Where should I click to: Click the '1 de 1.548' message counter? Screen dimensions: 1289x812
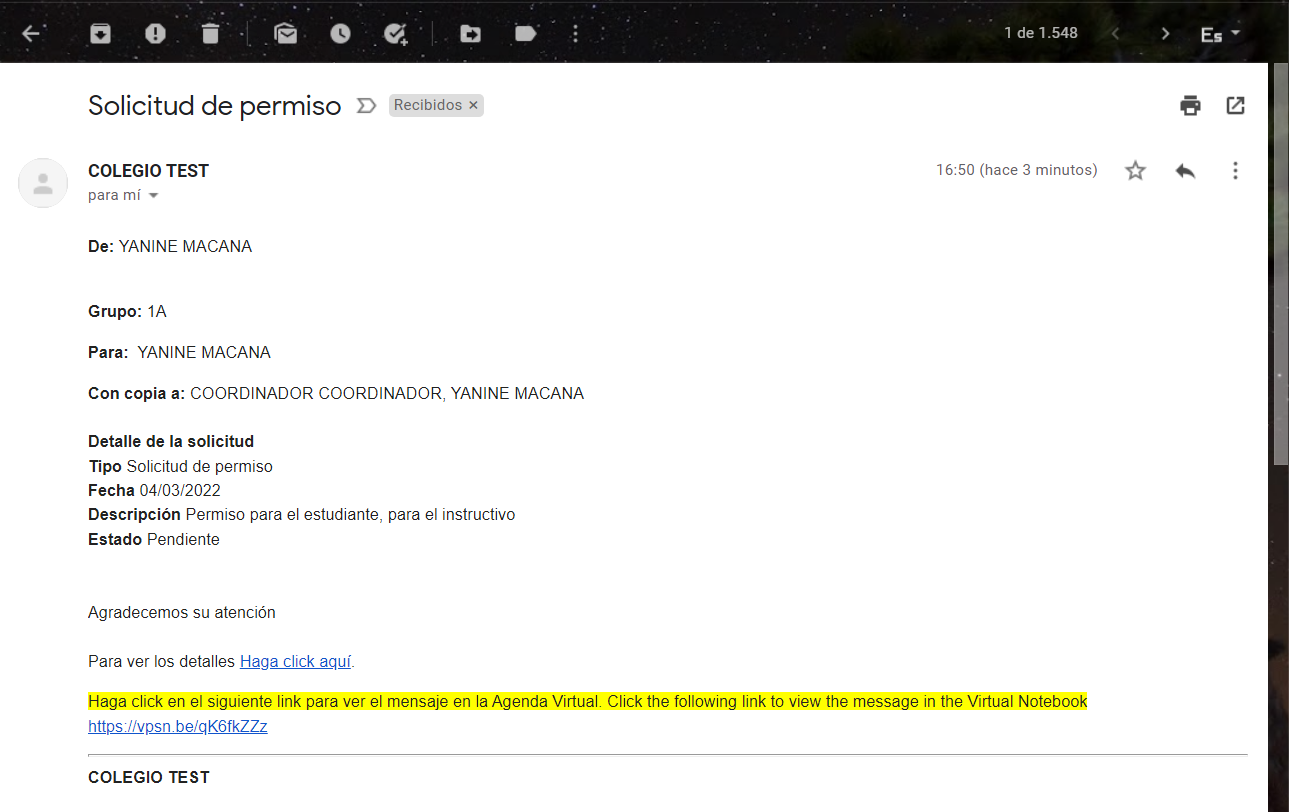(1041, 33)
